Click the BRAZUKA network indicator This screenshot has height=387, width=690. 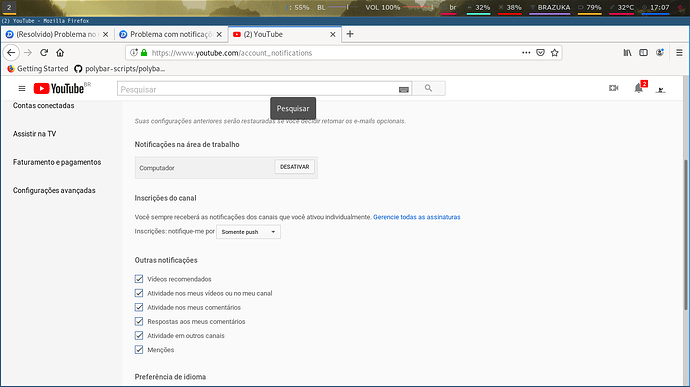[550, 7]
